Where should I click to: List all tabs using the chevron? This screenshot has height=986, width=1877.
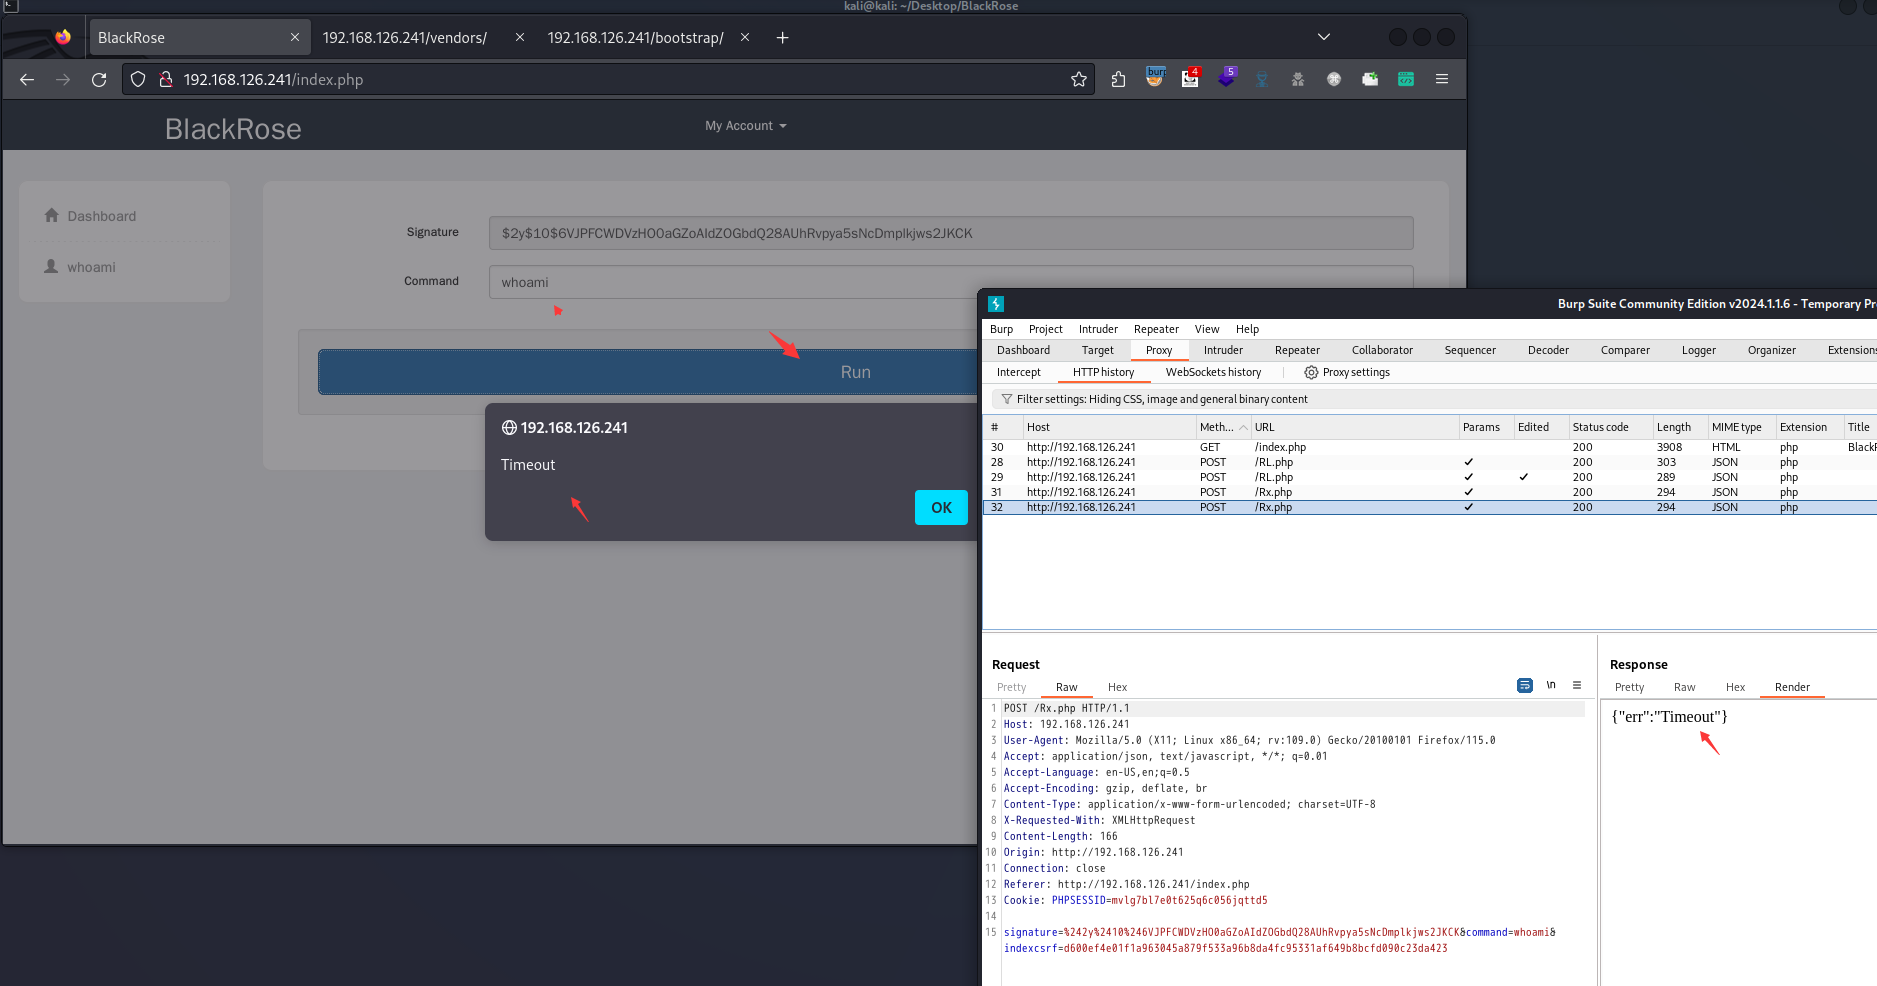tap(1324, 37)
